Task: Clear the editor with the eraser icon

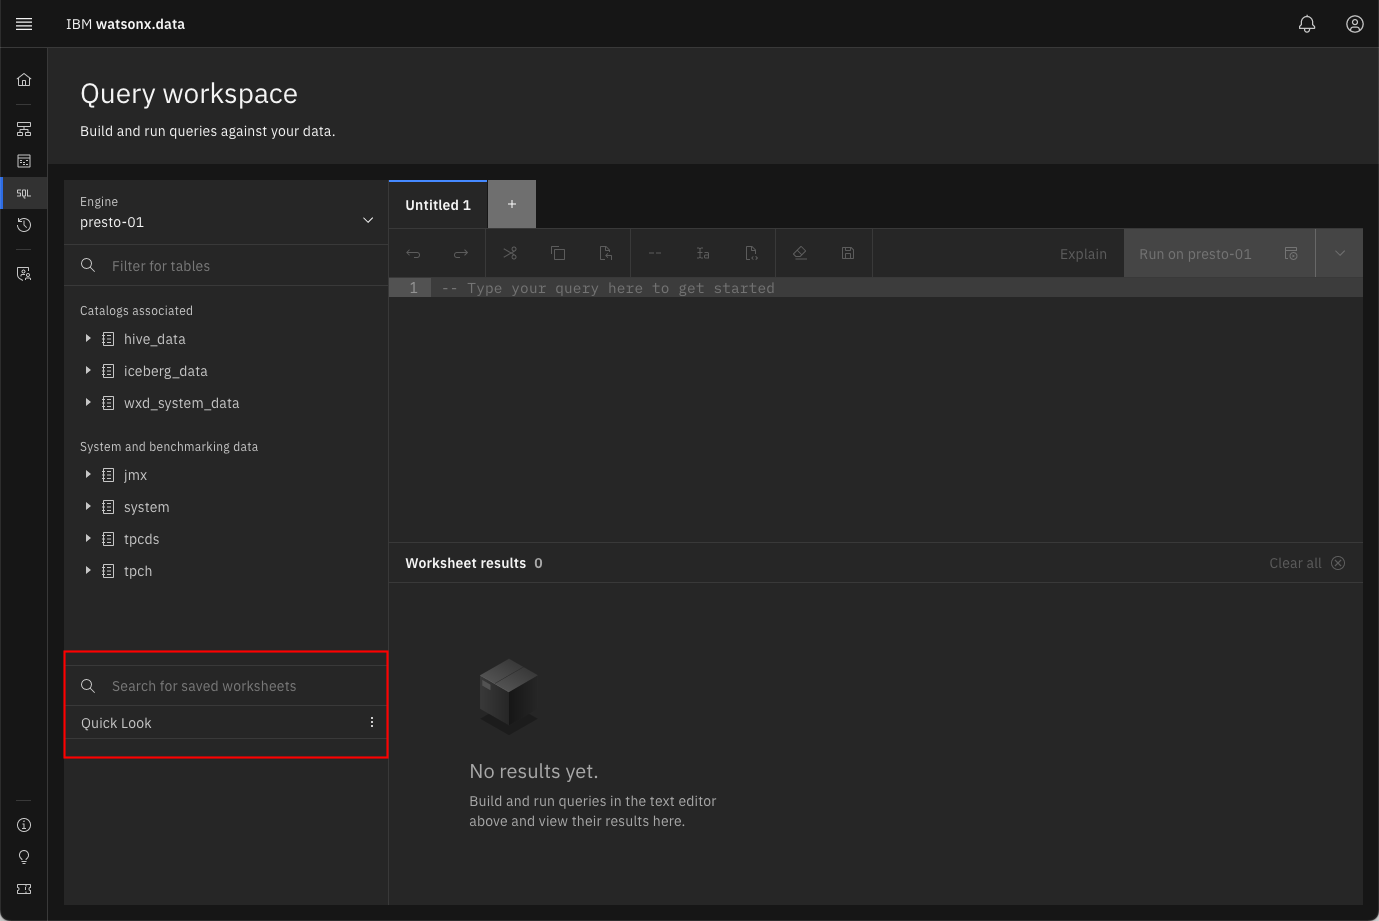Action: 800,254
